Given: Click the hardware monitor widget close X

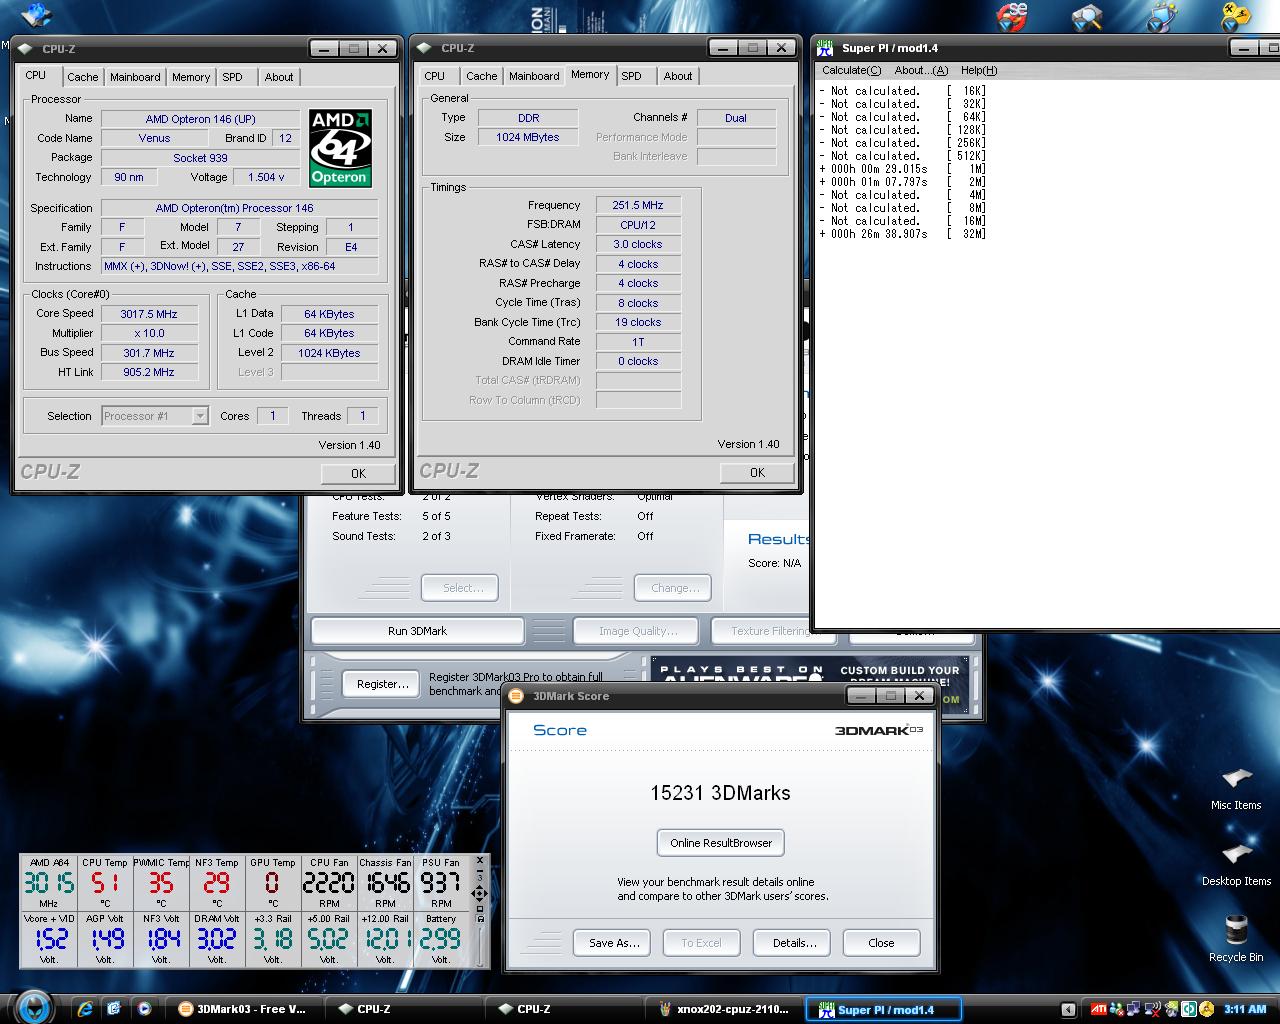Looking at the screenshot, I should tap(479, 861).
